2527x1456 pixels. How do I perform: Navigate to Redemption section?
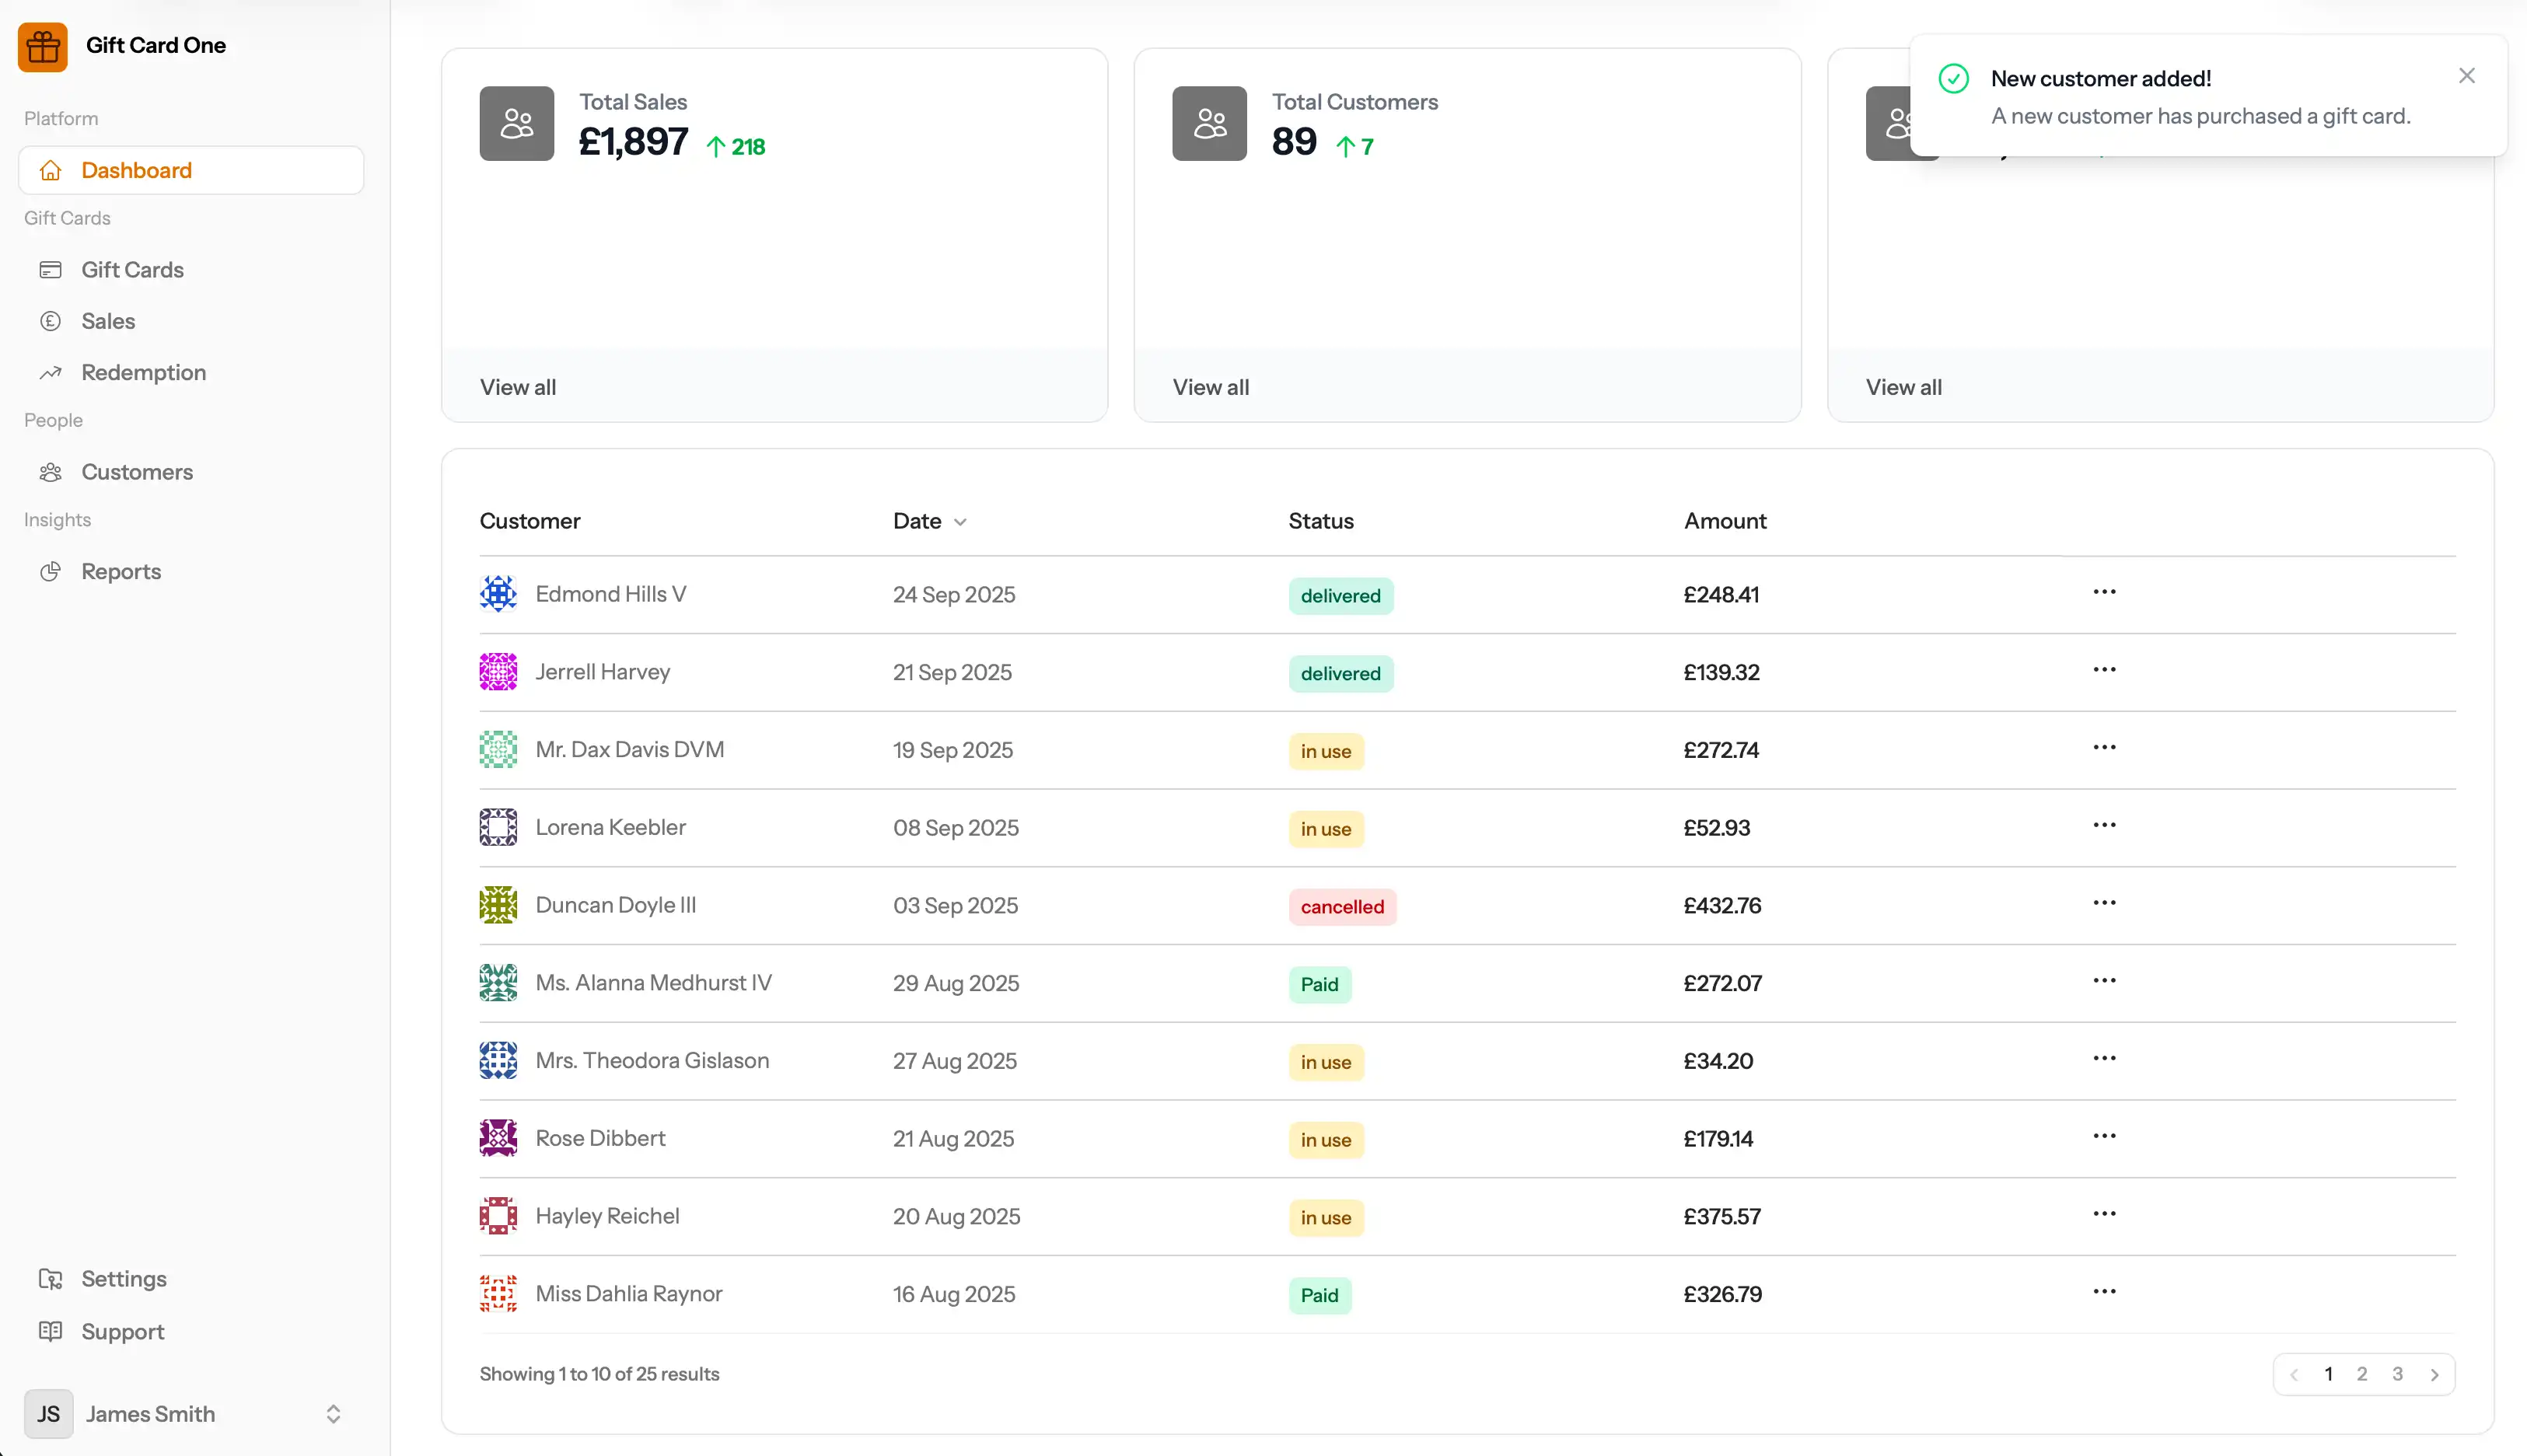(143, 372)
